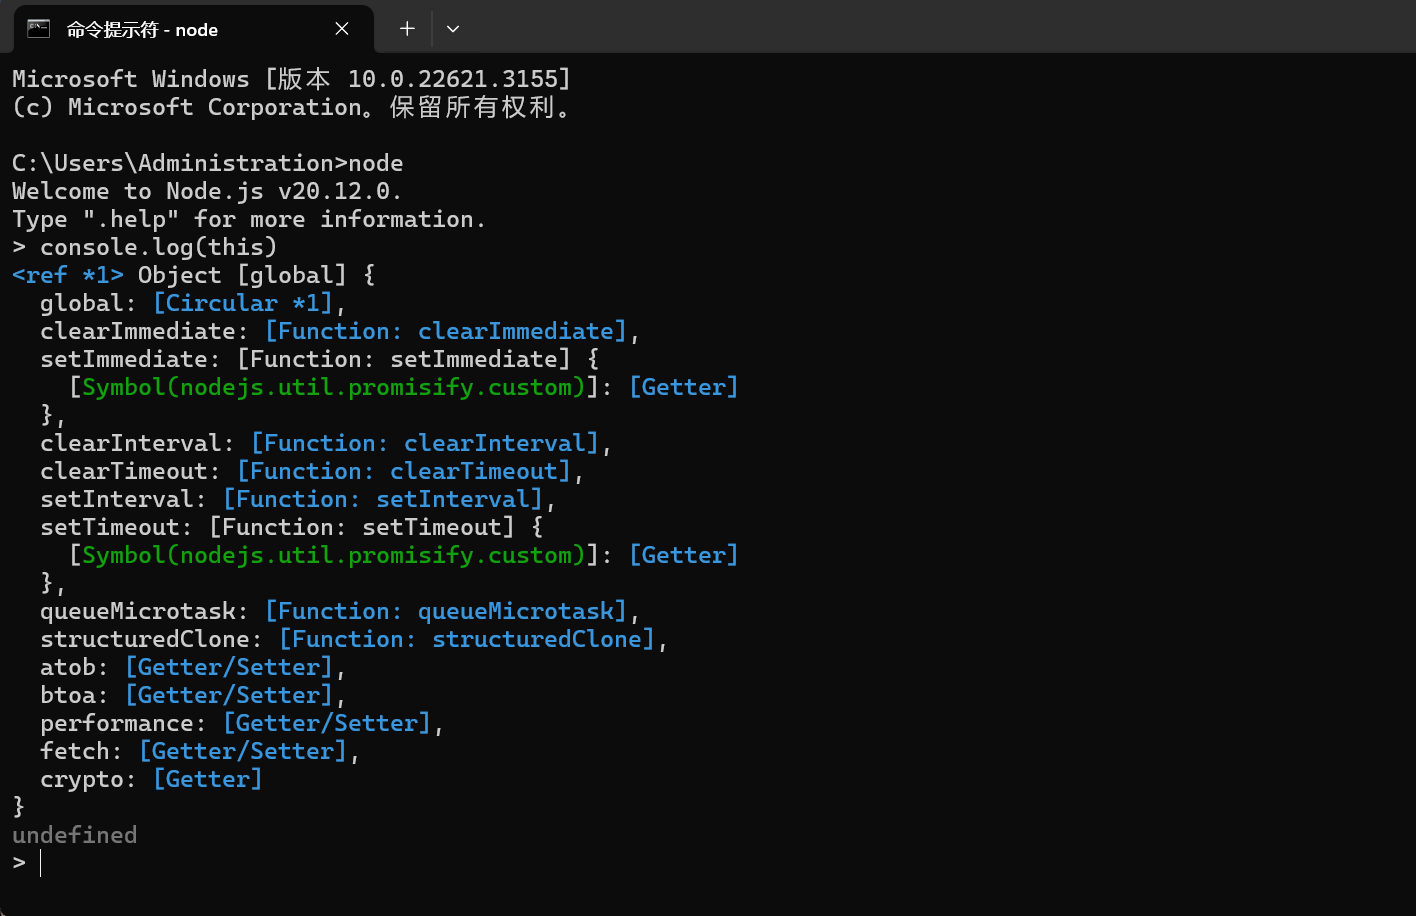
Task: Click the gray "undefined" output line
Action: pos(75,835)
